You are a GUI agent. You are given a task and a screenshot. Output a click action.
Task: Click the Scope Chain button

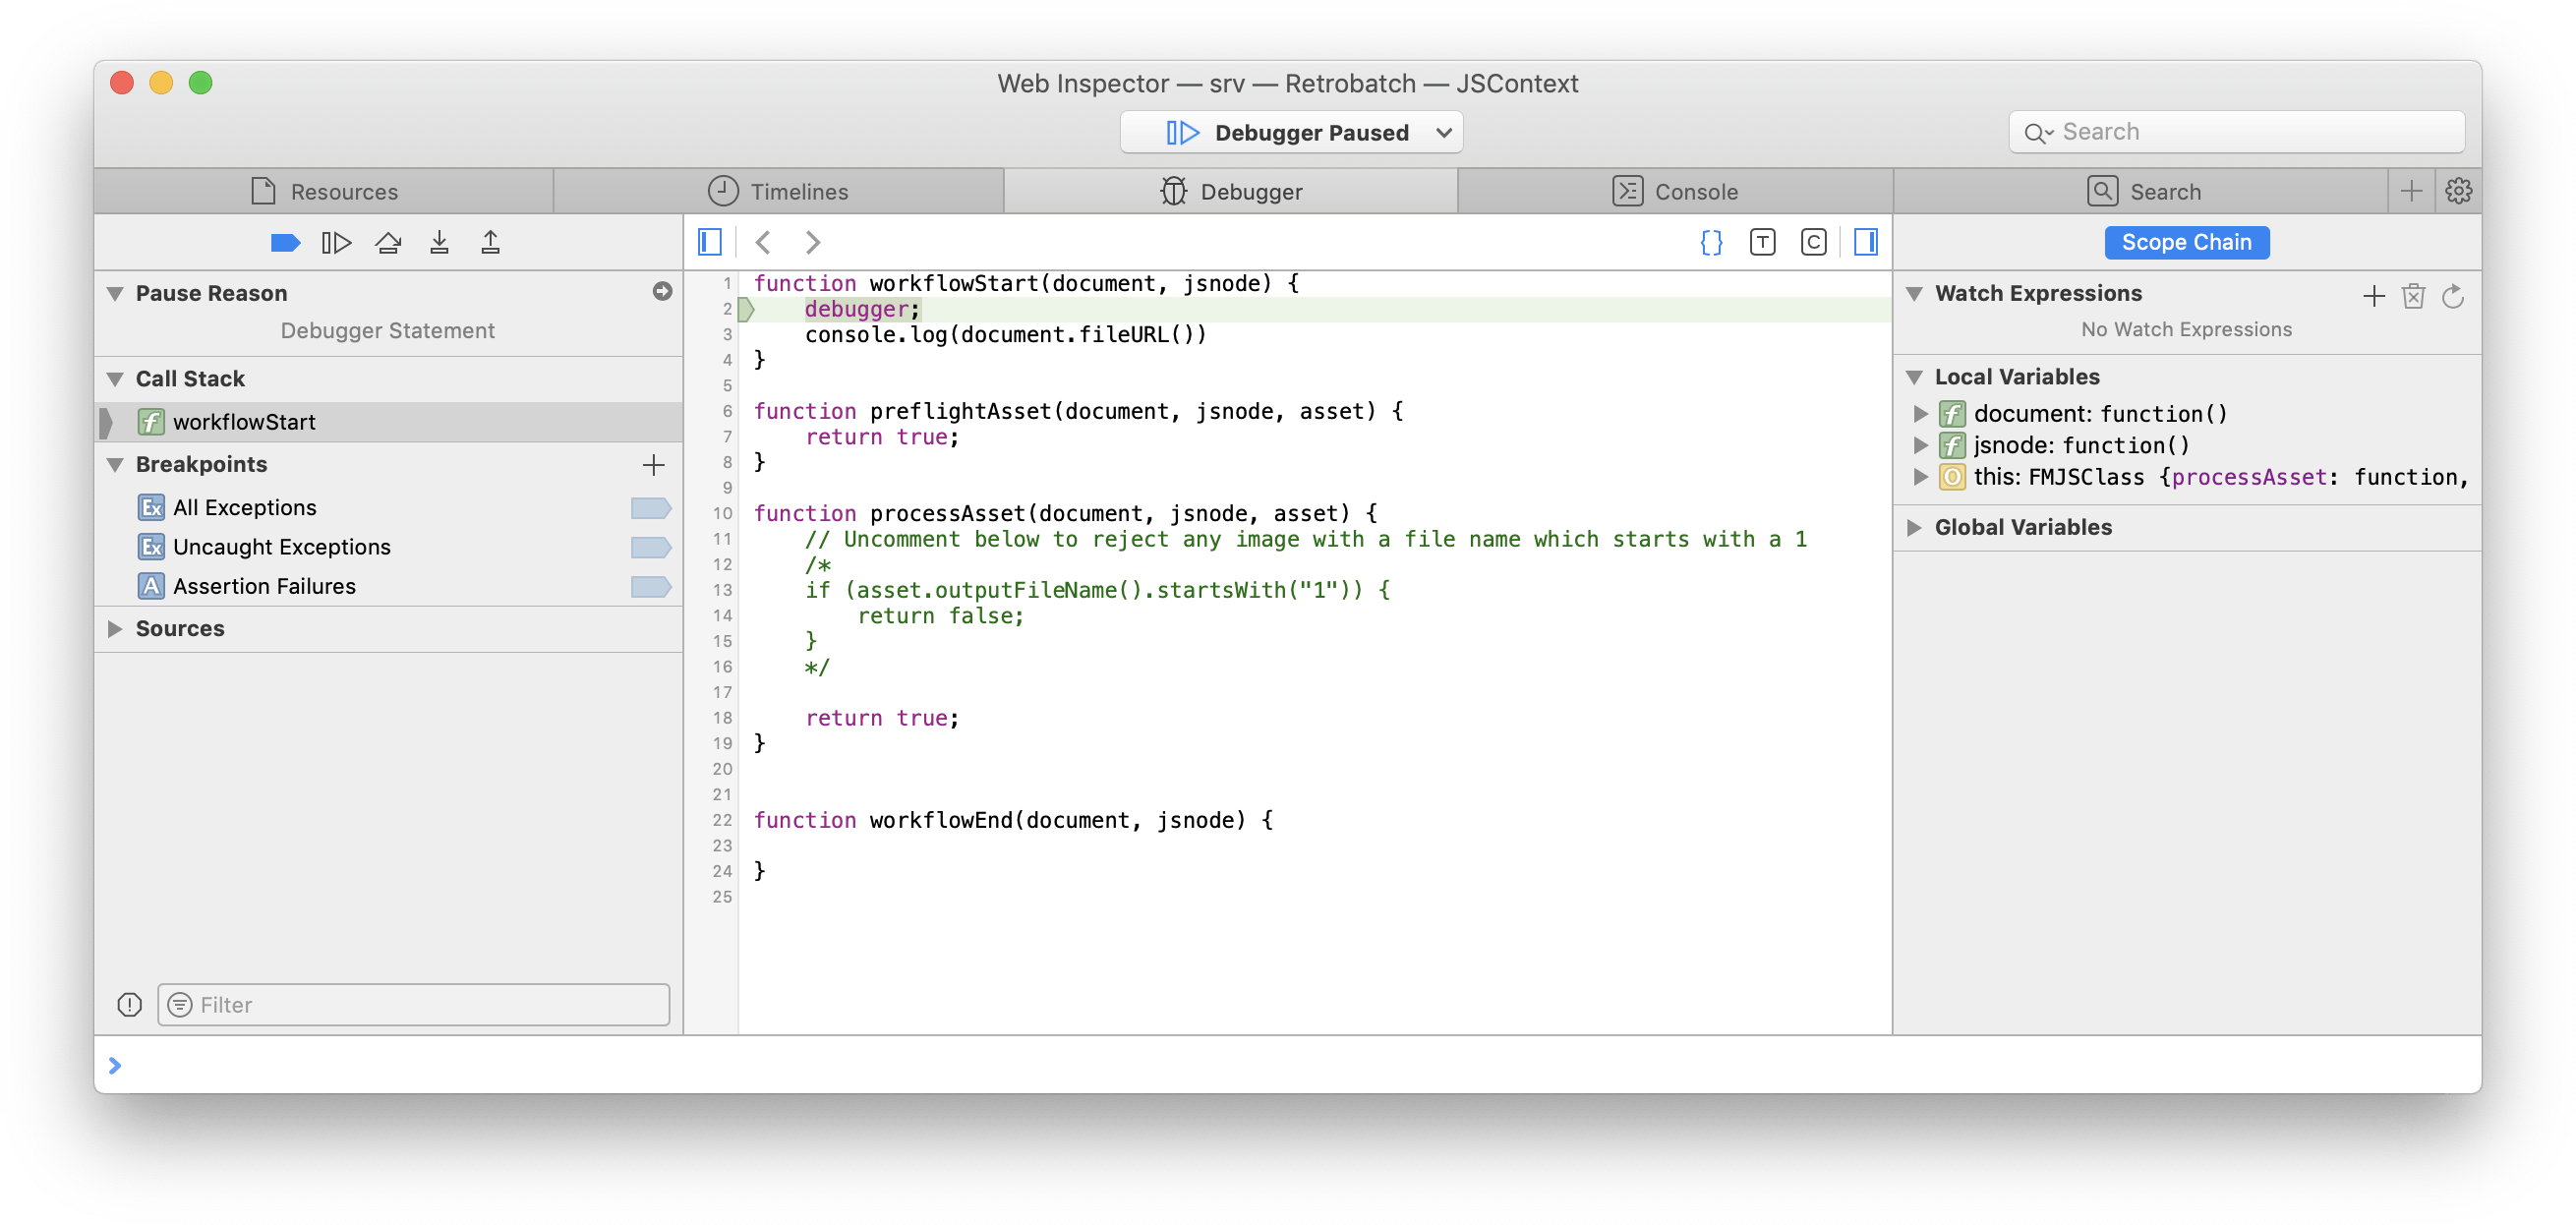click(x=2186, y=243)
